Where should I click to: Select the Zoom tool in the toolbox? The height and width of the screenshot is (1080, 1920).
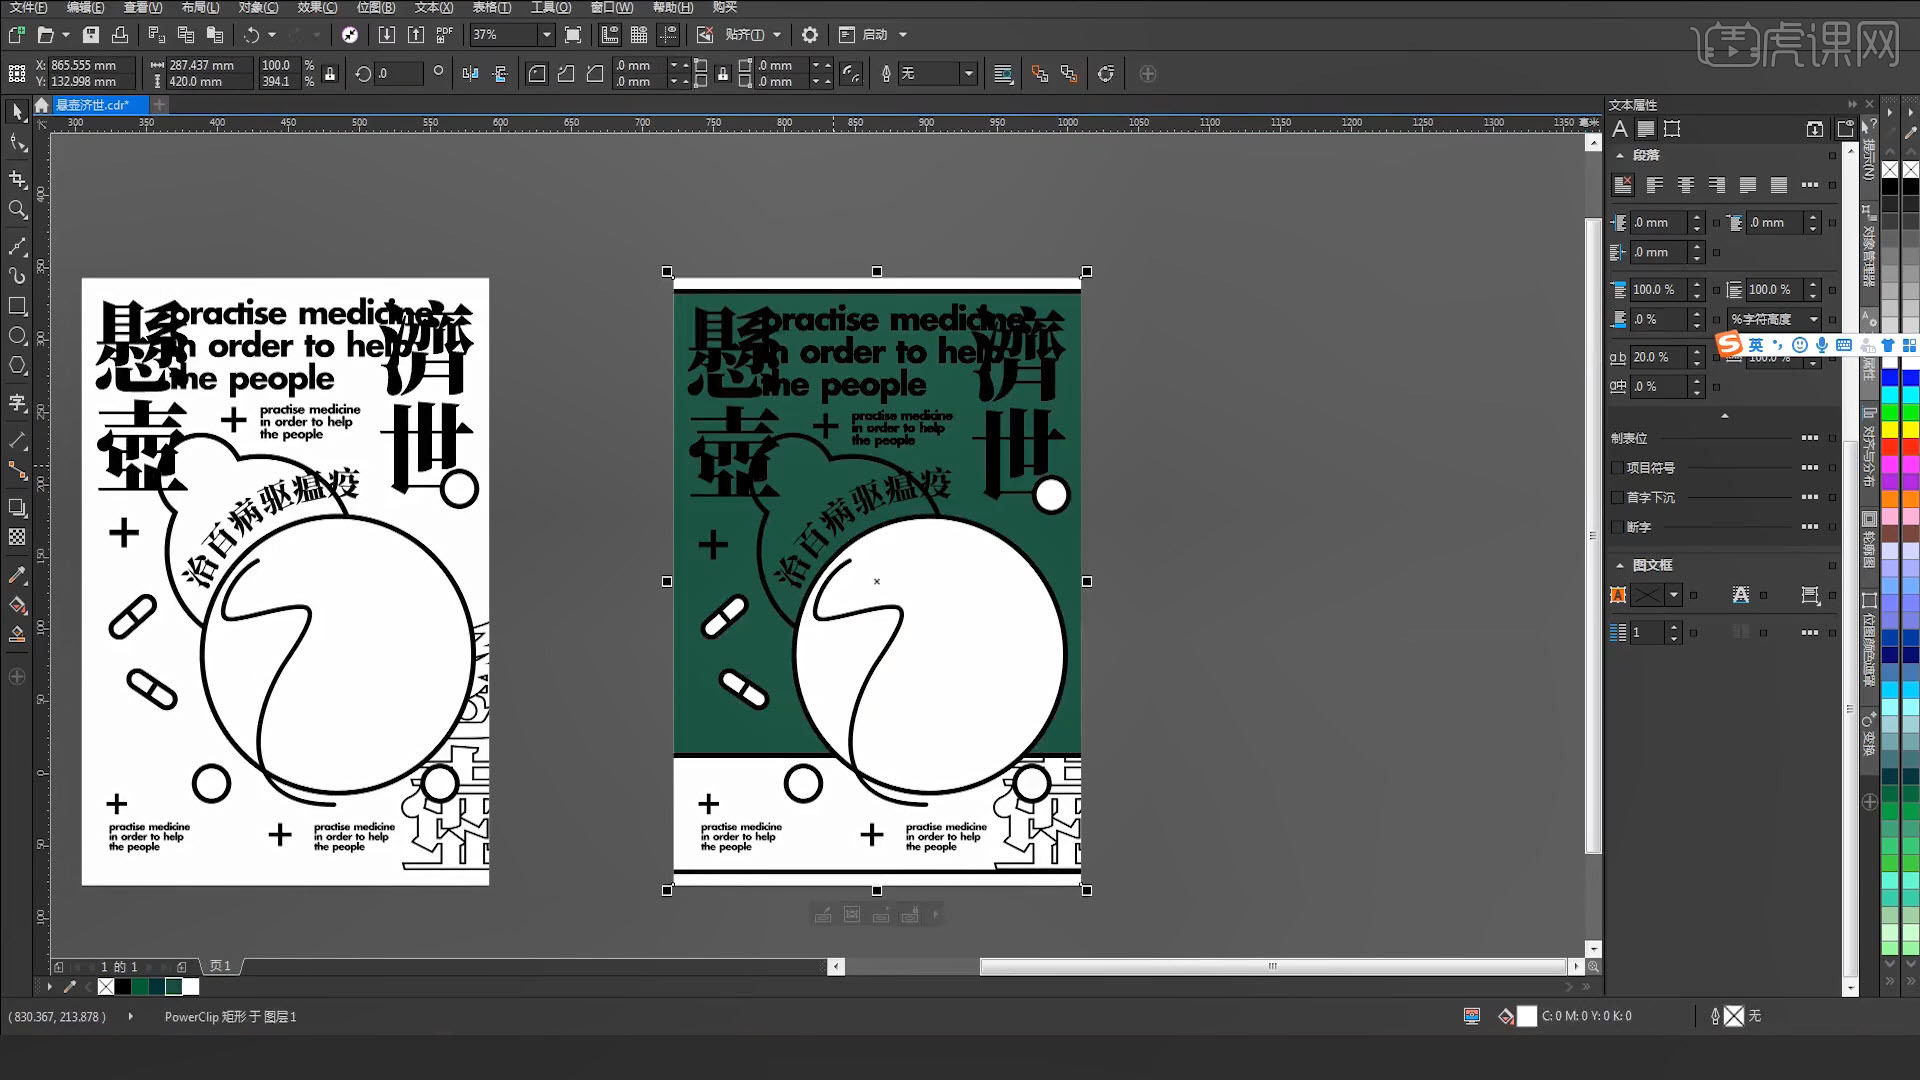point(17,209)
